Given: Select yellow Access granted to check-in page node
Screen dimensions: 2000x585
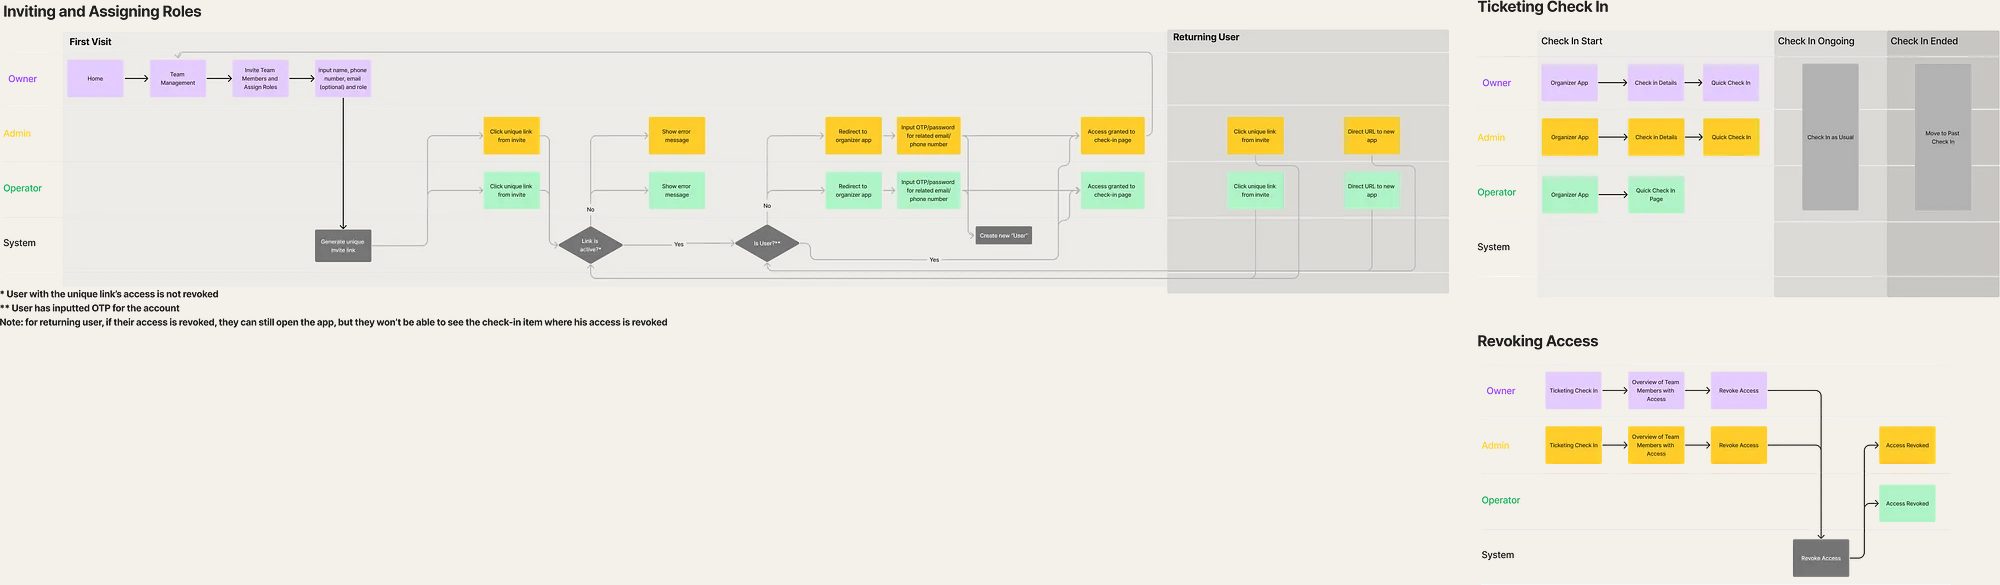Looking at the screenshot, I should point(1112,136).
